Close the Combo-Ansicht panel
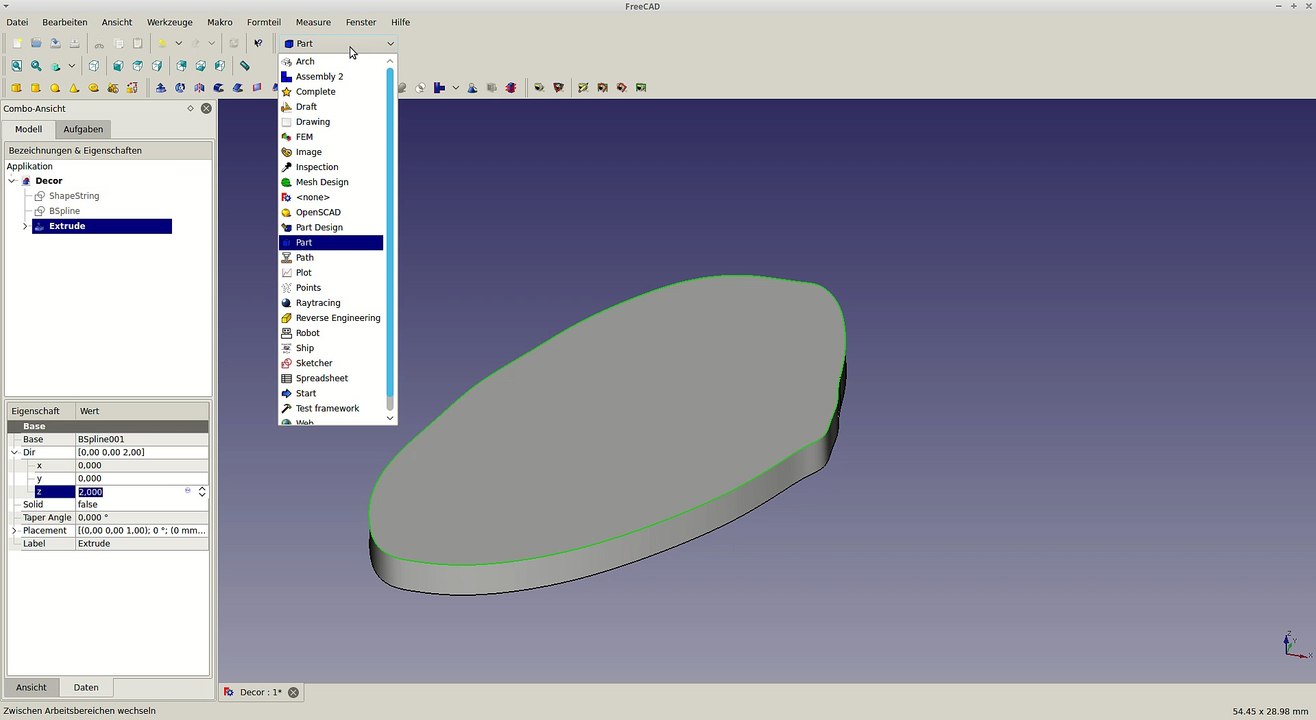 206,108
